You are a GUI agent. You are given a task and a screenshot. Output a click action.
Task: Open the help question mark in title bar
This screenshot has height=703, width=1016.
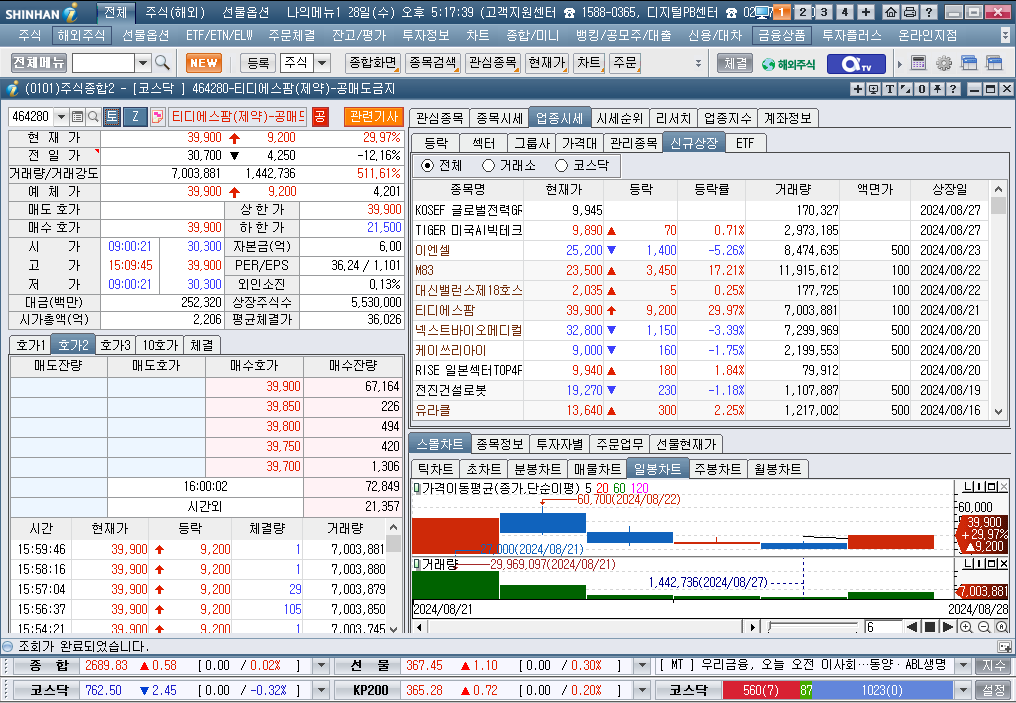[928, 12]
